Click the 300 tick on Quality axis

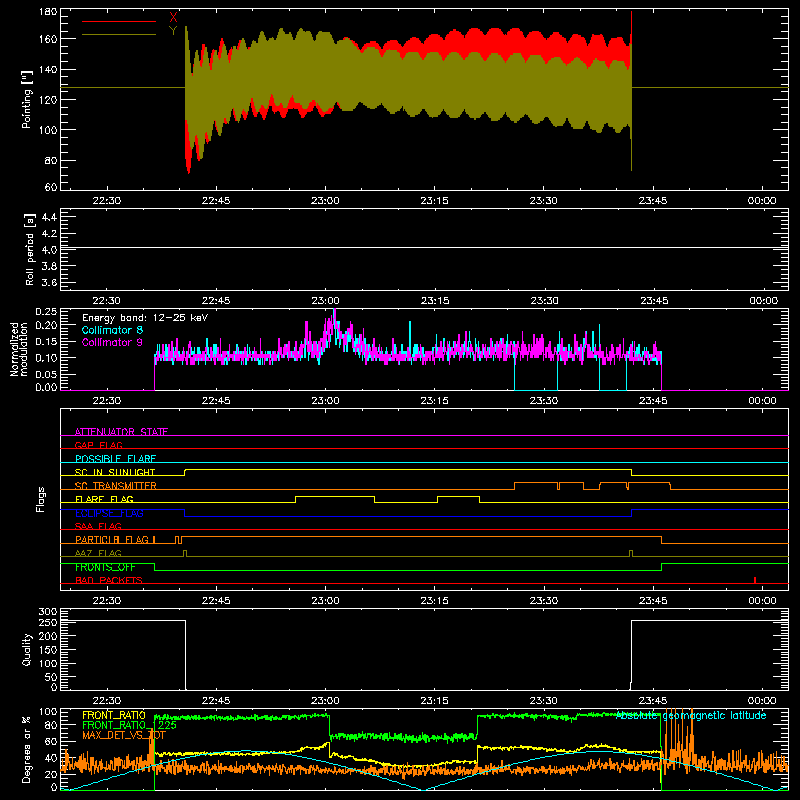coord(48,612)
